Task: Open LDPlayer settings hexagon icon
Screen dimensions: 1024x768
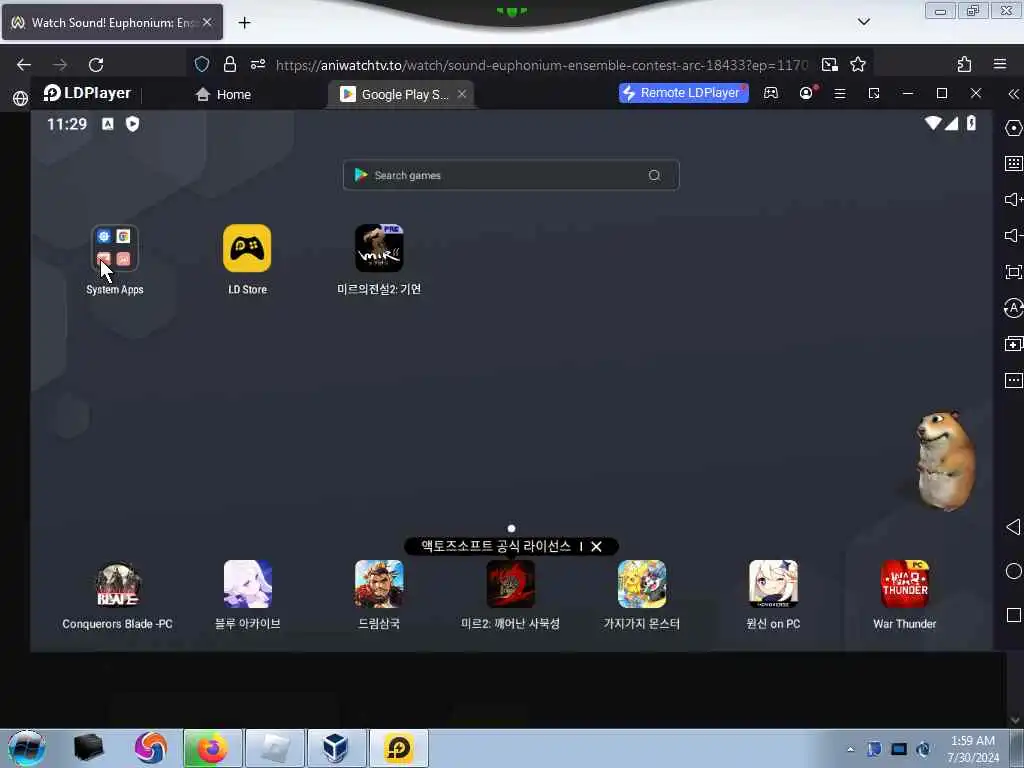Action: [1014, 128]
